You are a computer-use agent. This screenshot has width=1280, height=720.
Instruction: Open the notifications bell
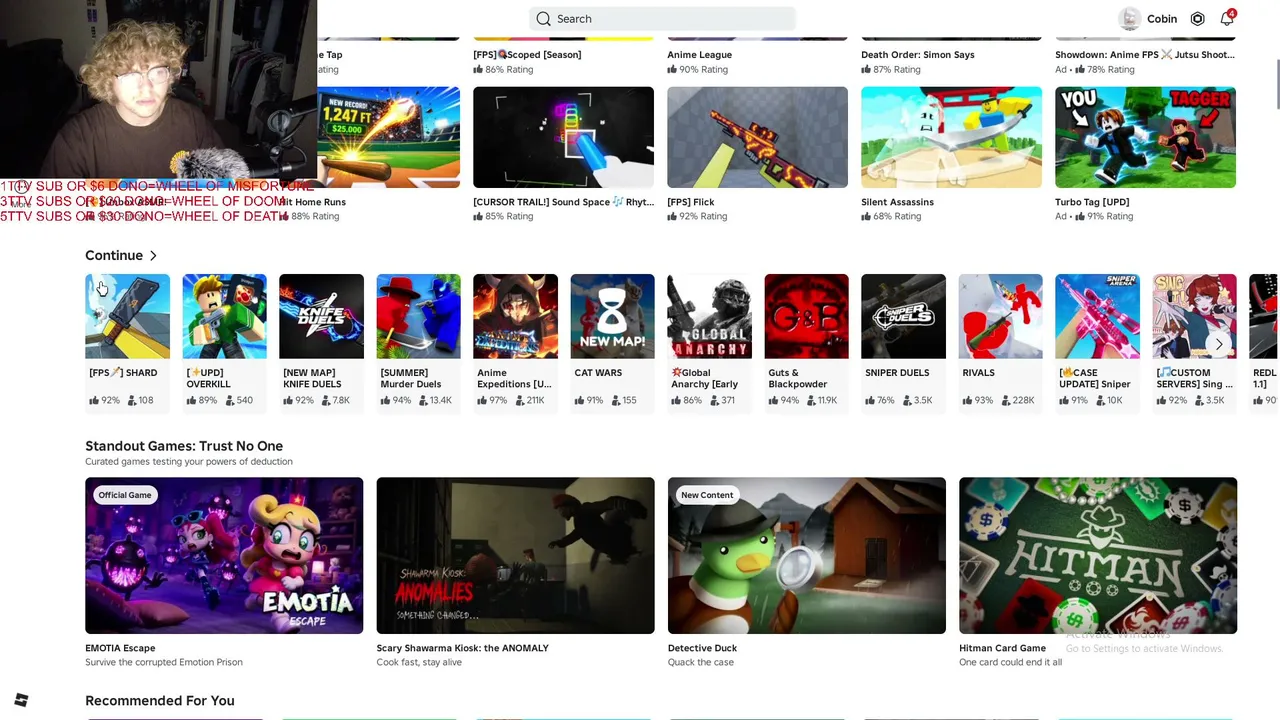[1227, 19]
